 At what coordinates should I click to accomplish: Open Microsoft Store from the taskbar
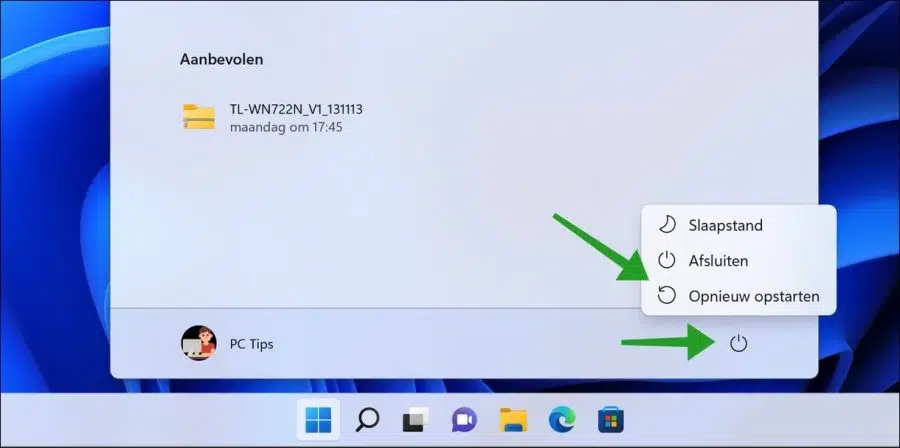(x=611, y=420)
